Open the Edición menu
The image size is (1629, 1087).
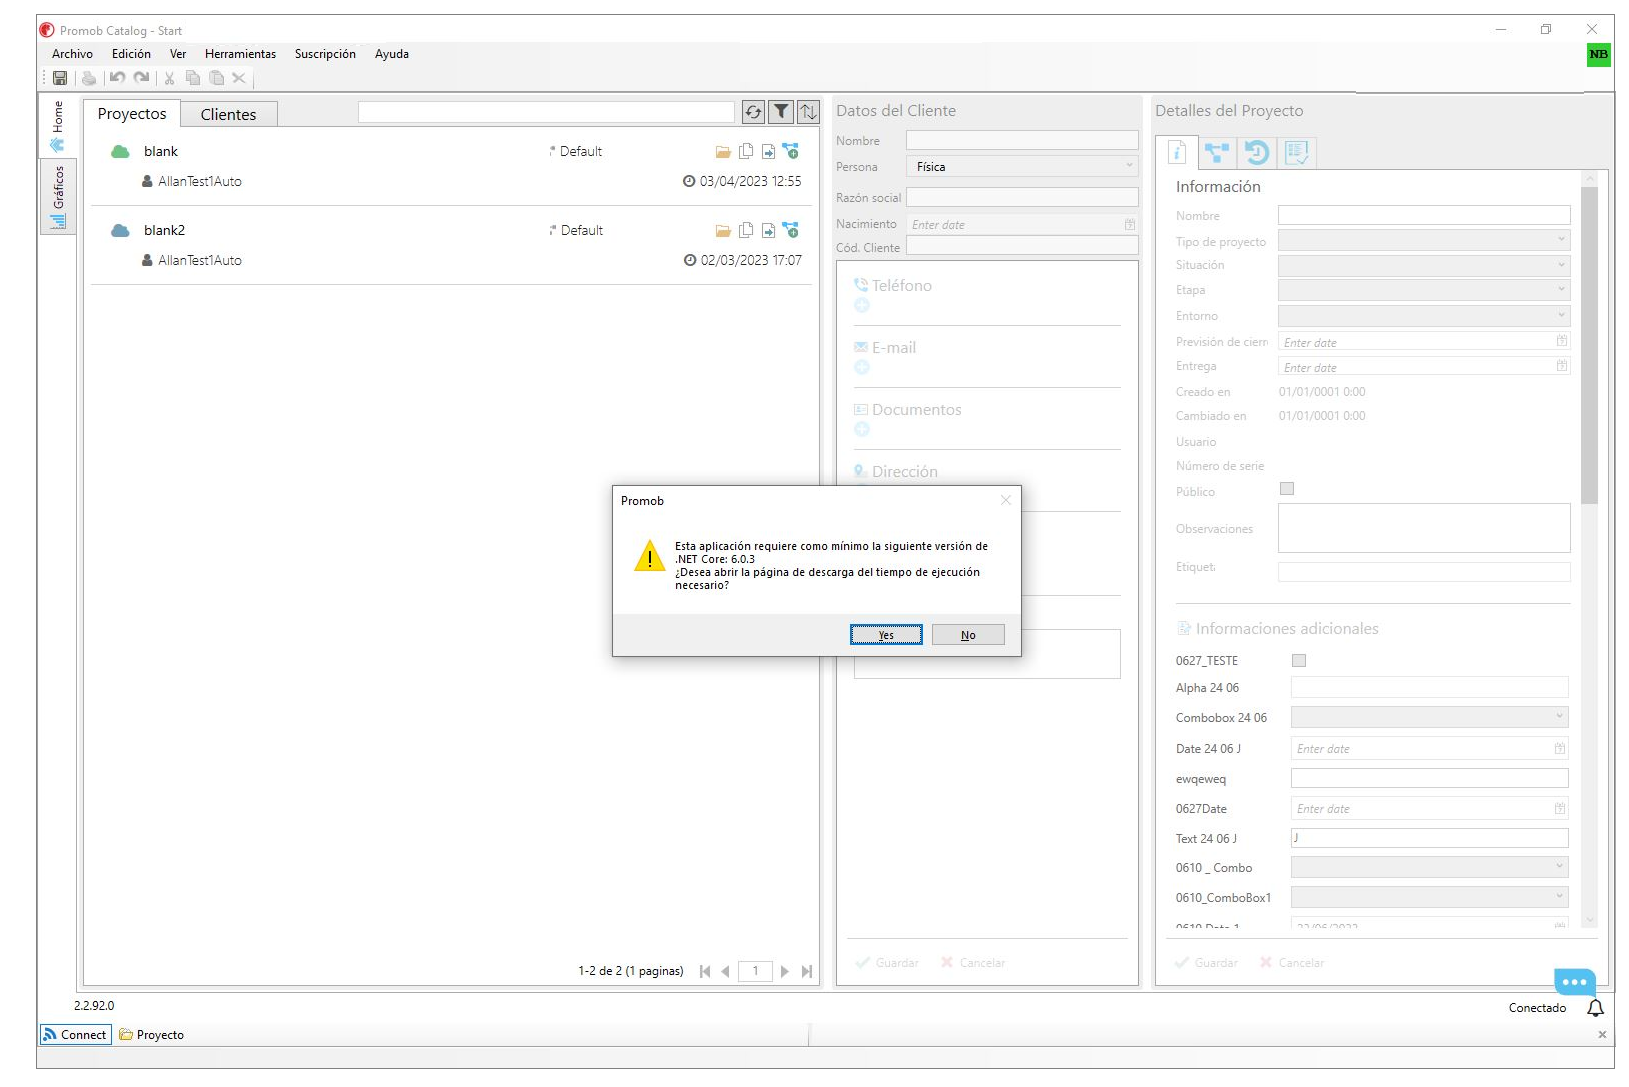tap(131, 54)
